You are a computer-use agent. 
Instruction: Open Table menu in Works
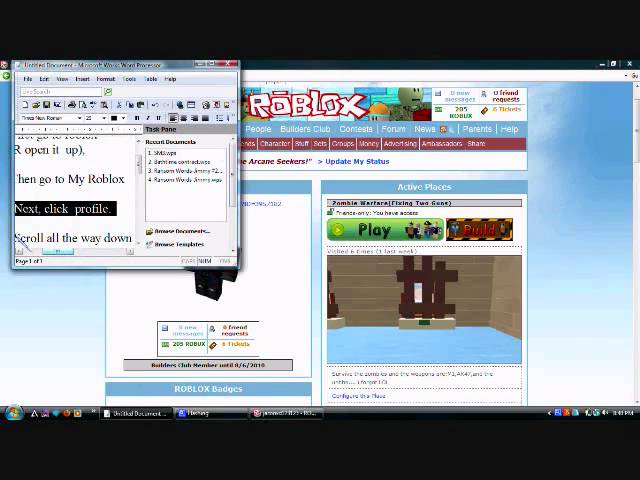coord(151,79)
